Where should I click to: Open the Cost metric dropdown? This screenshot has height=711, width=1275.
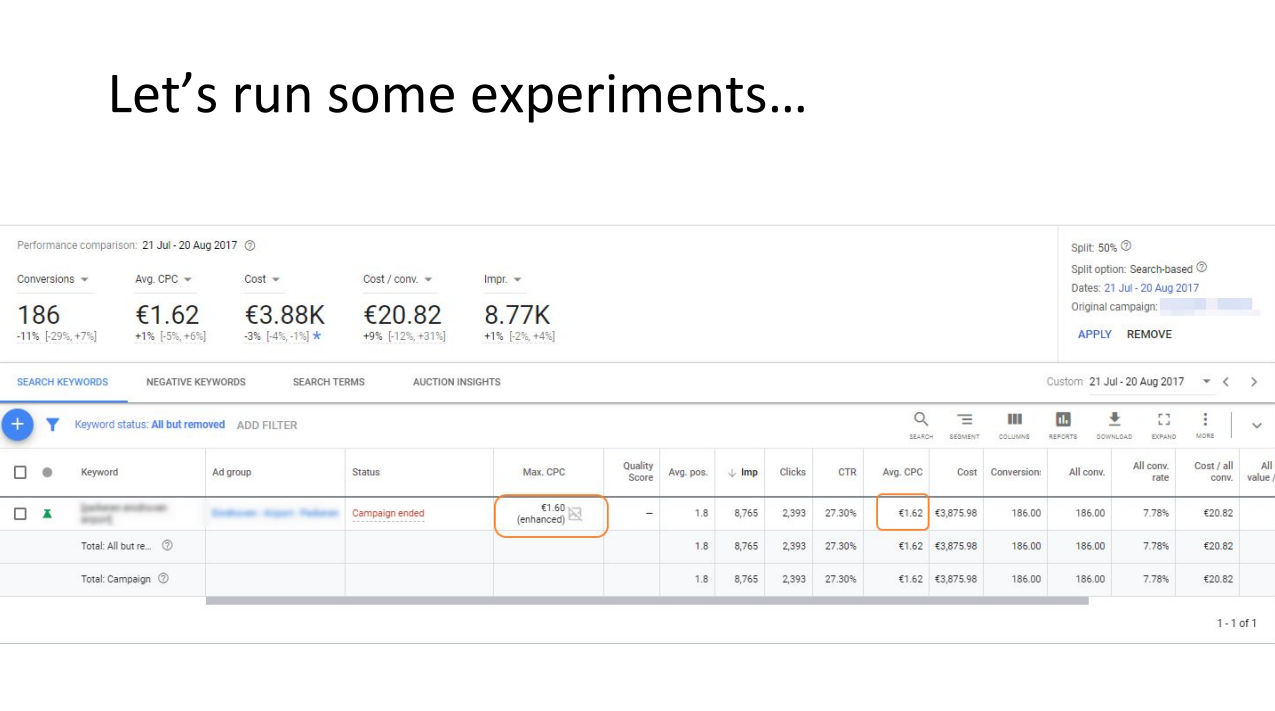(262, 279)
